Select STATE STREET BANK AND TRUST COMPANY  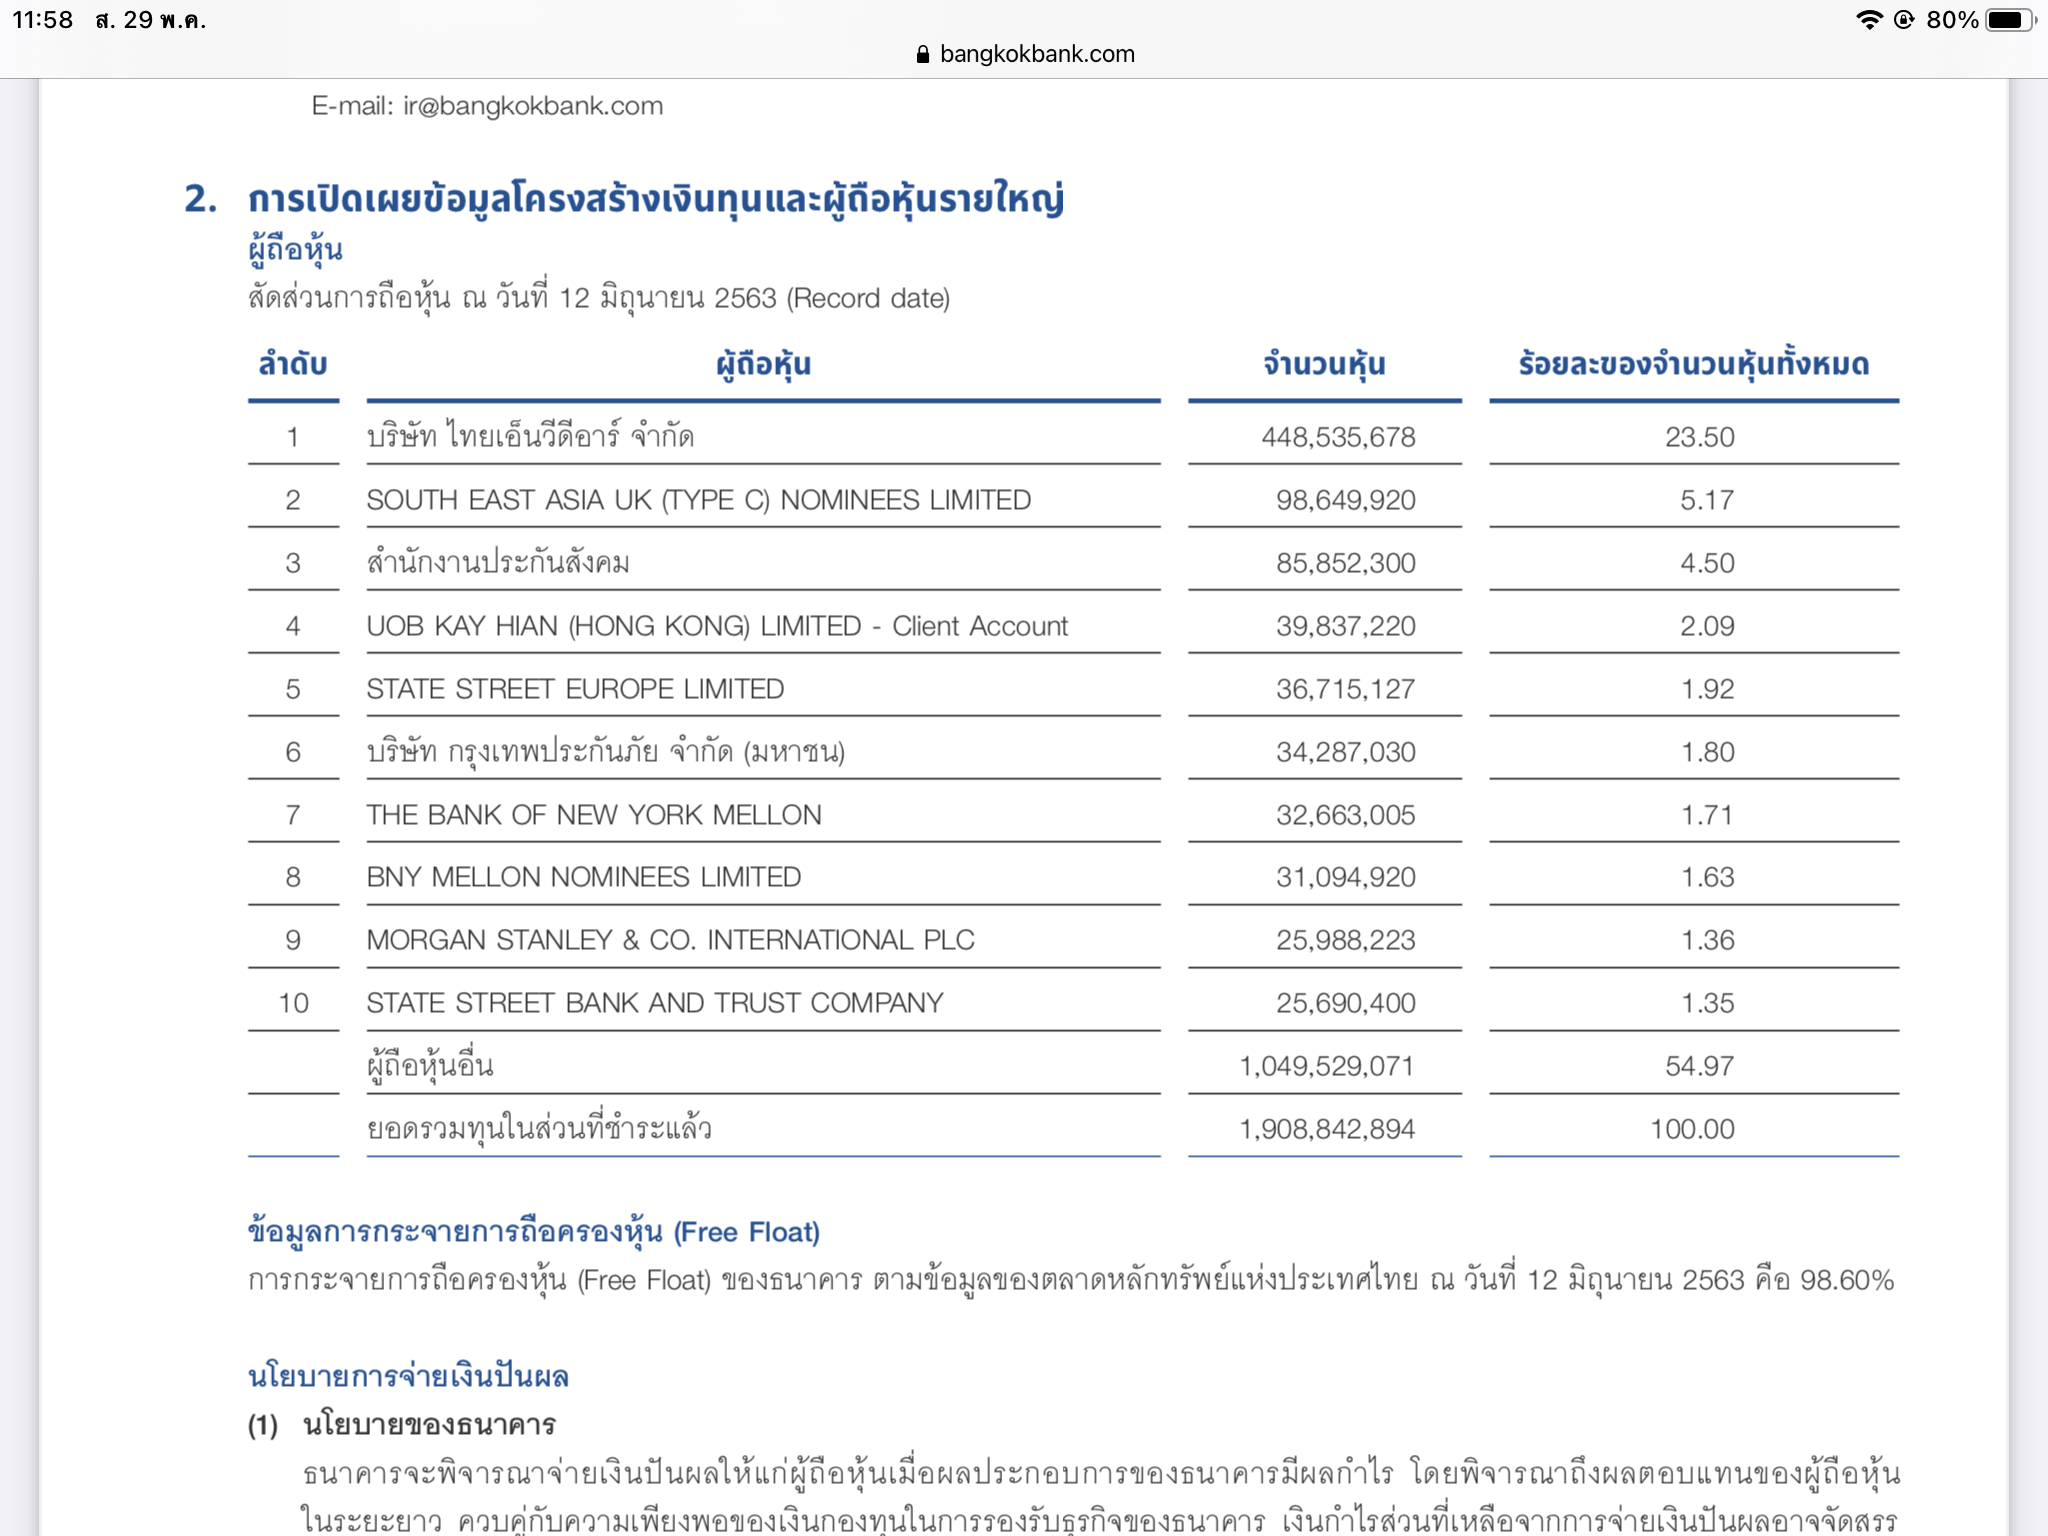655,1003
